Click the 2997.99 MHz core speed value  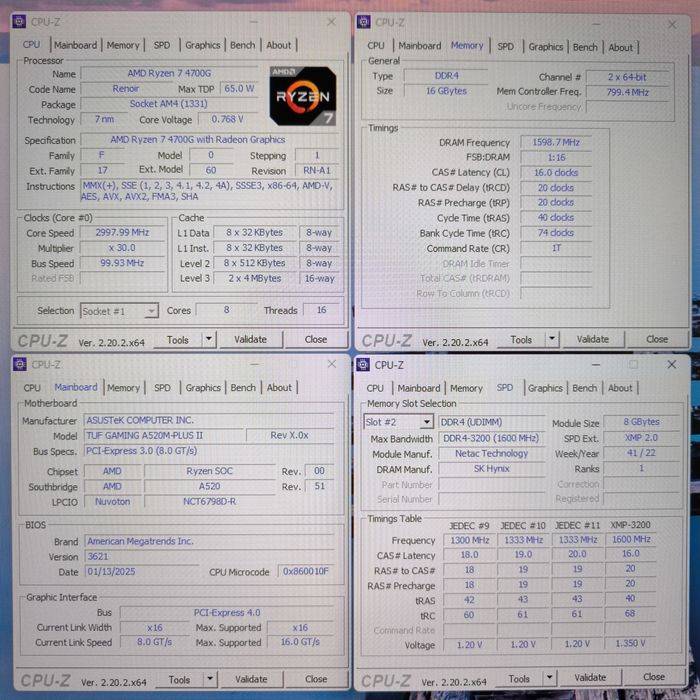point(122,233)
